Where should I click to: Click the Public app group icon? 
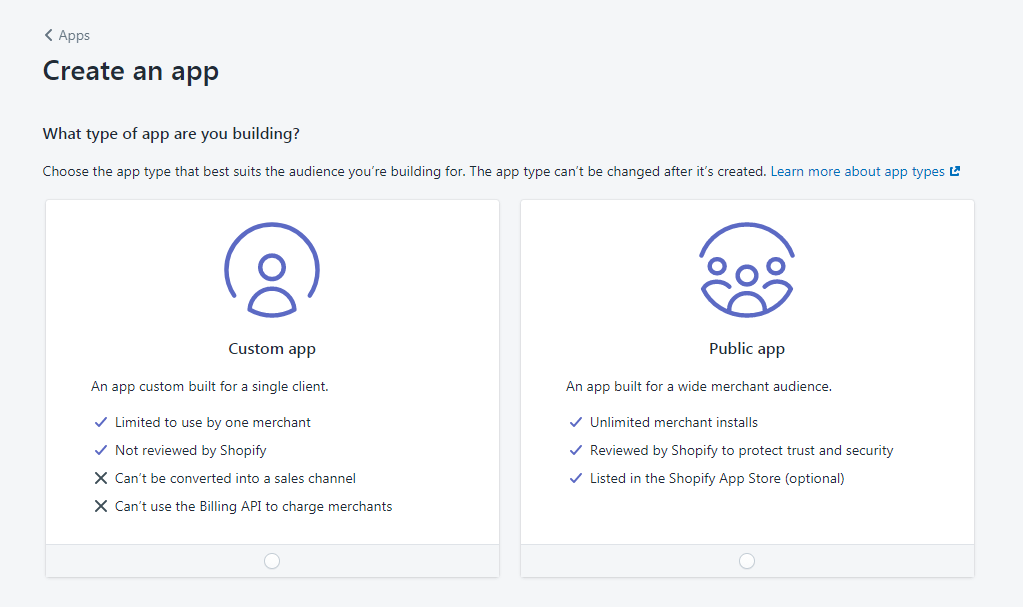746,268
